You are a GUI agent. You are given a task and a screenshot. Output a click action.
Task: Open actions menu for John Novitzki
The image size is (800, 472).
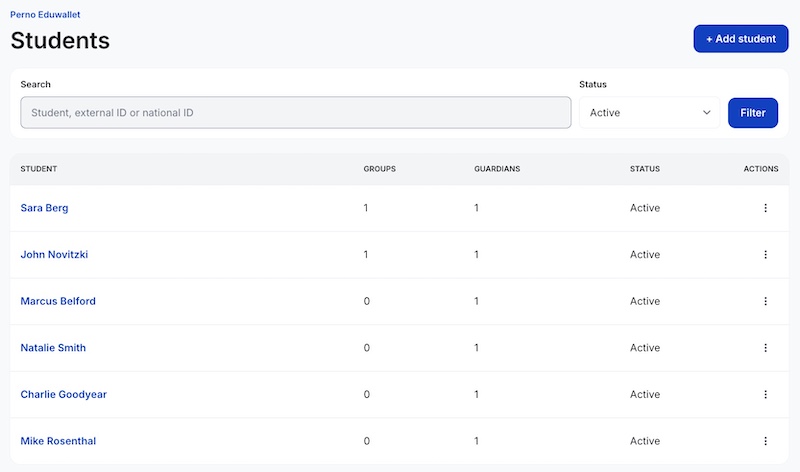click(765, 254)
